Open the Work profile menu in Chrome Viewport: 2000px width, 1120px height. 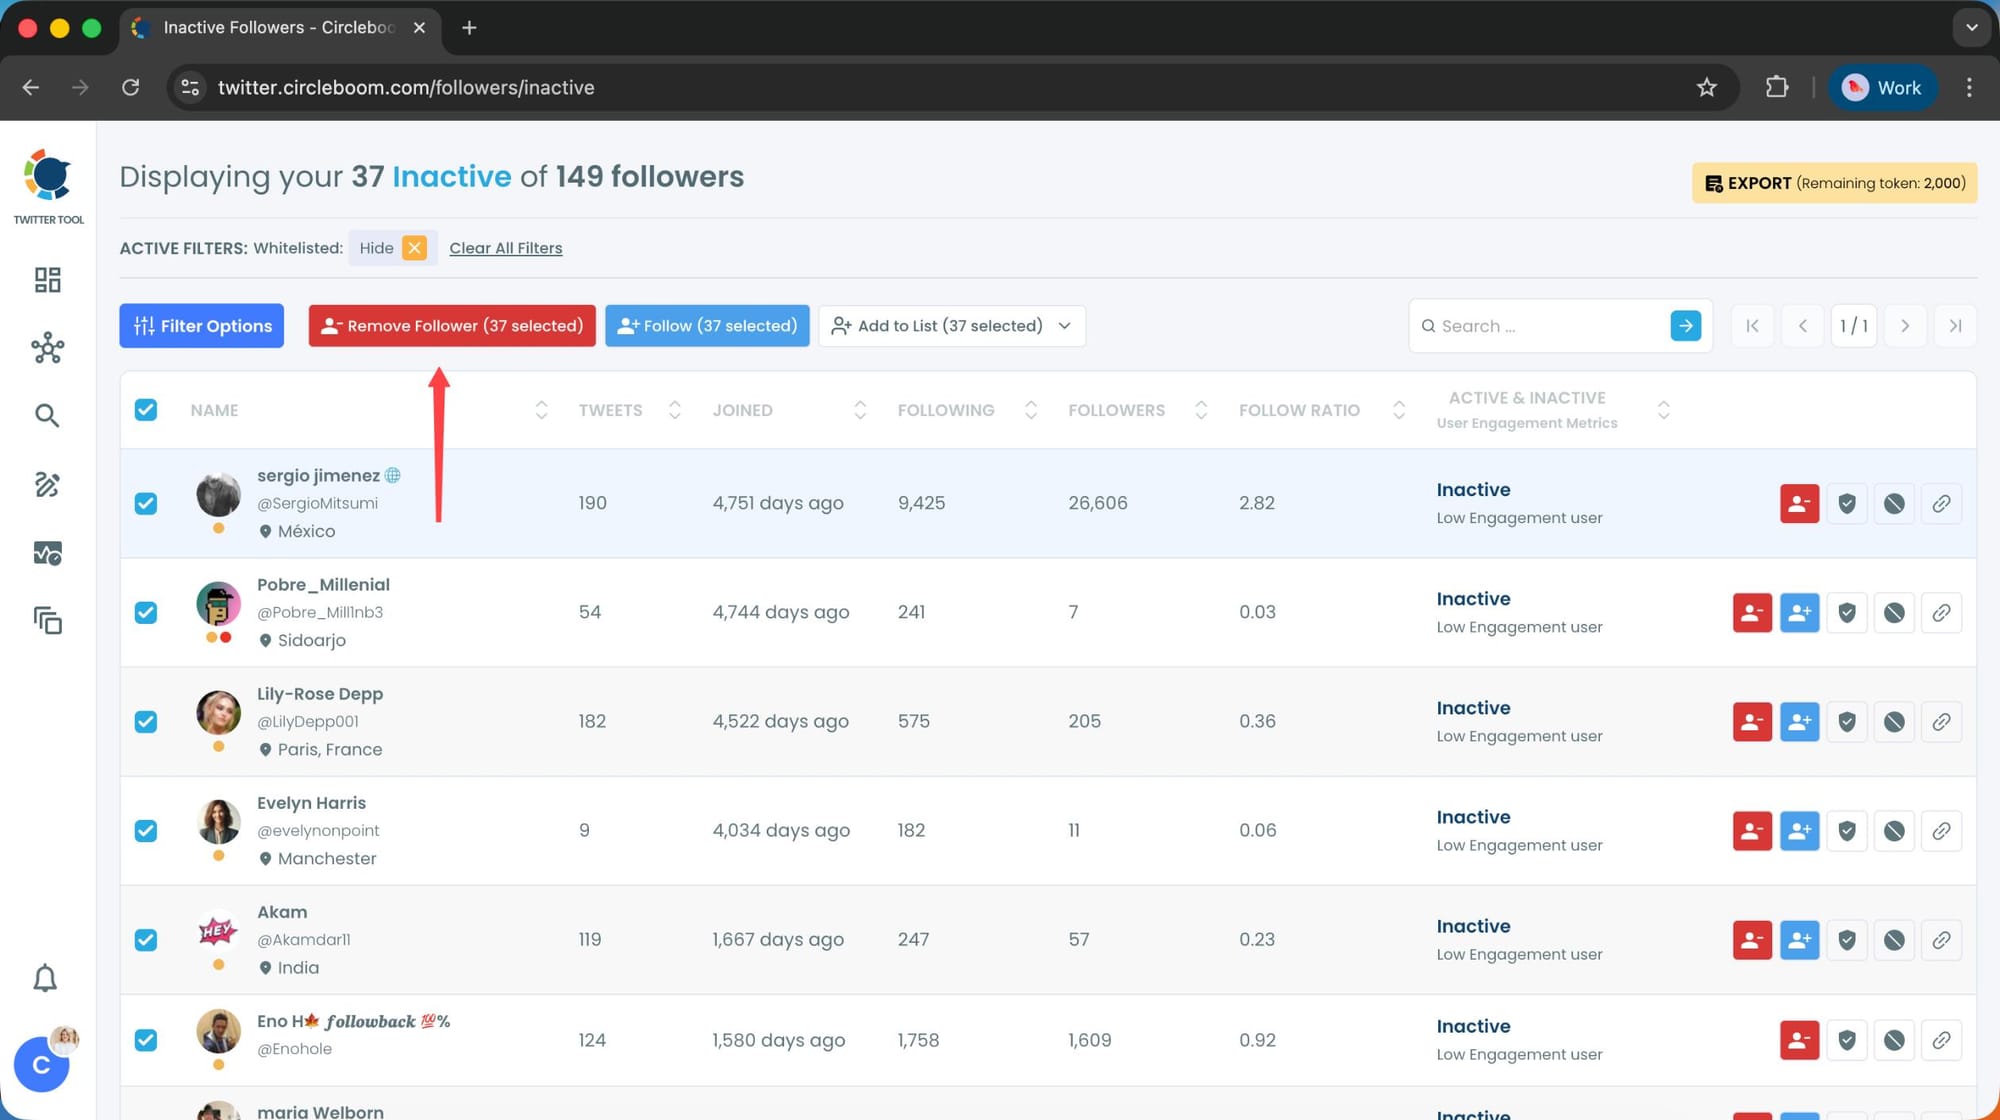1882,87
